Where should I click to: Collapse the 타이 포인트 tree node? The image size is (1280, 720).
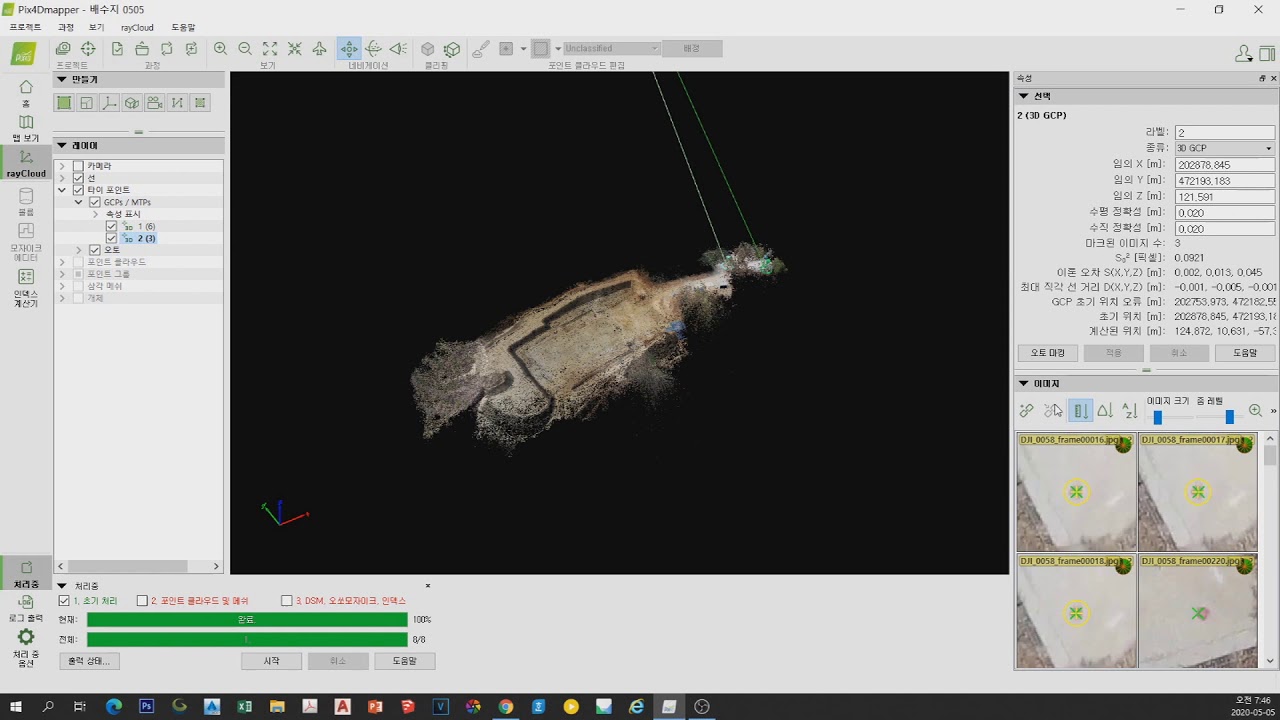pos(62,190)
